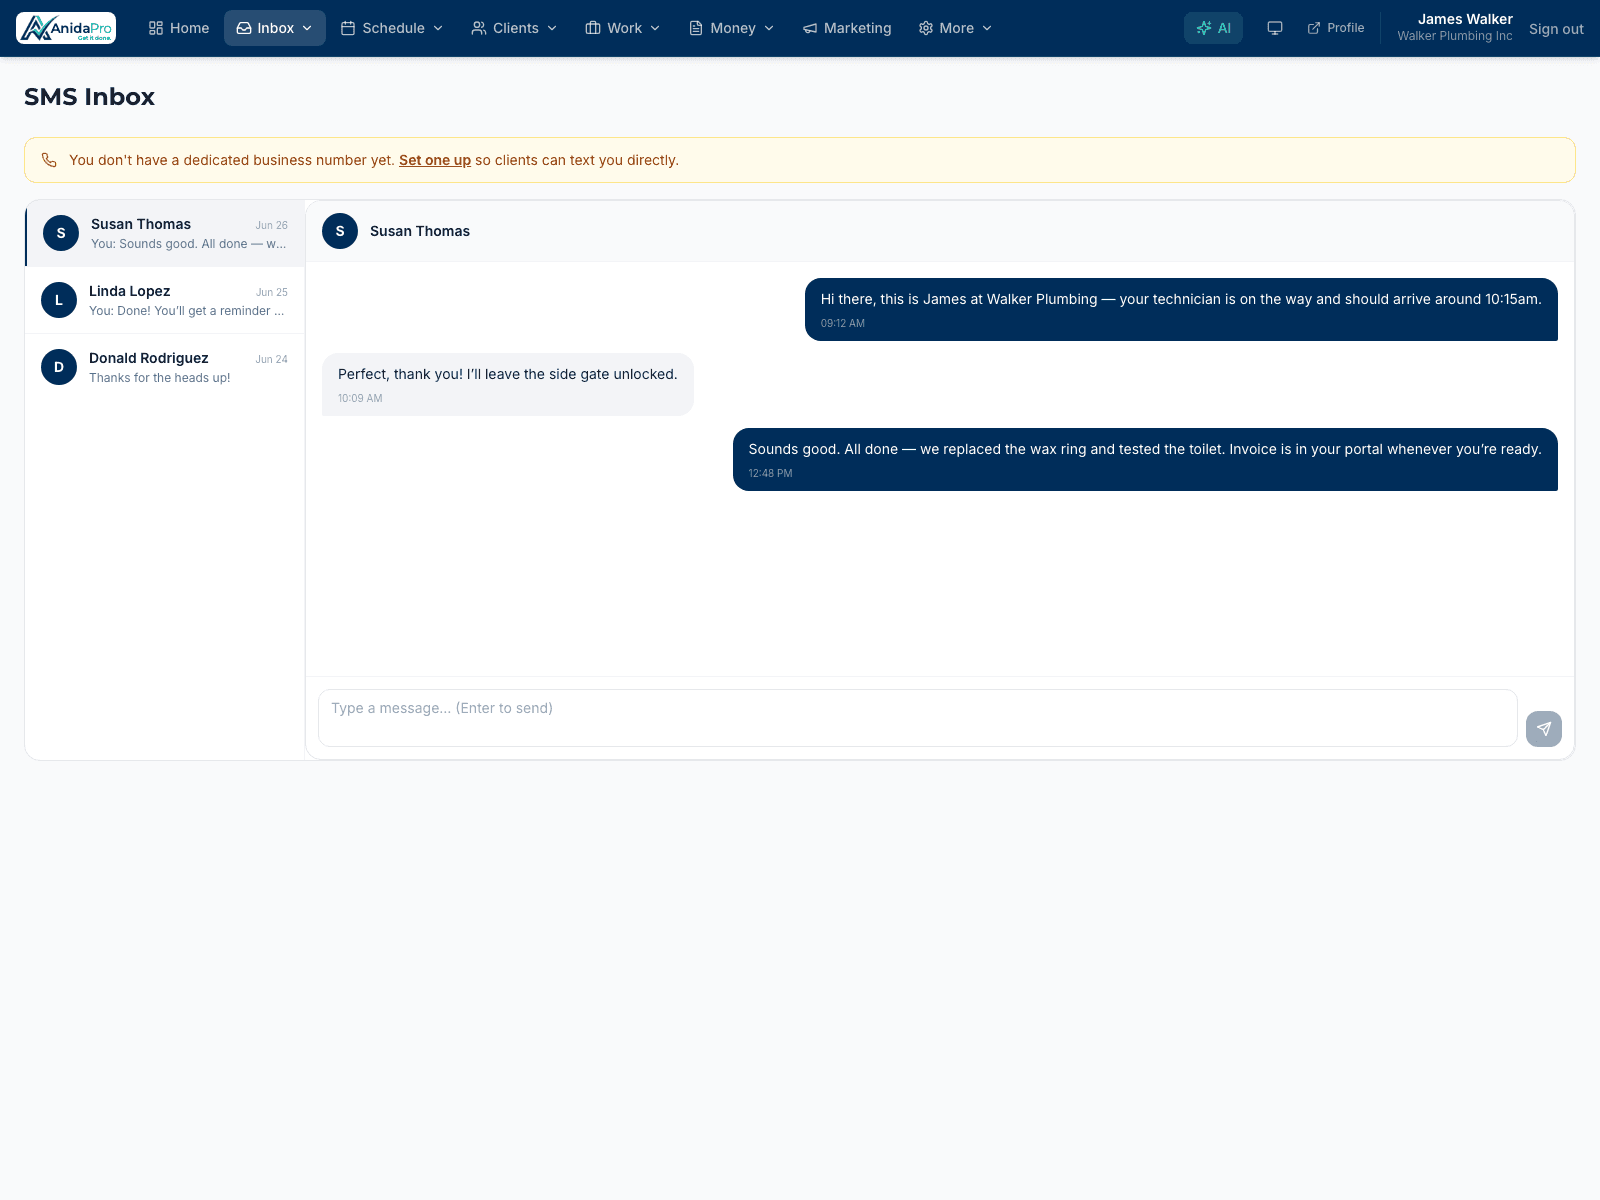The image size is (1600, 1200).
Task: Click the AnidaPro logo
Action: pyautogui.click(x=66, y=28)
